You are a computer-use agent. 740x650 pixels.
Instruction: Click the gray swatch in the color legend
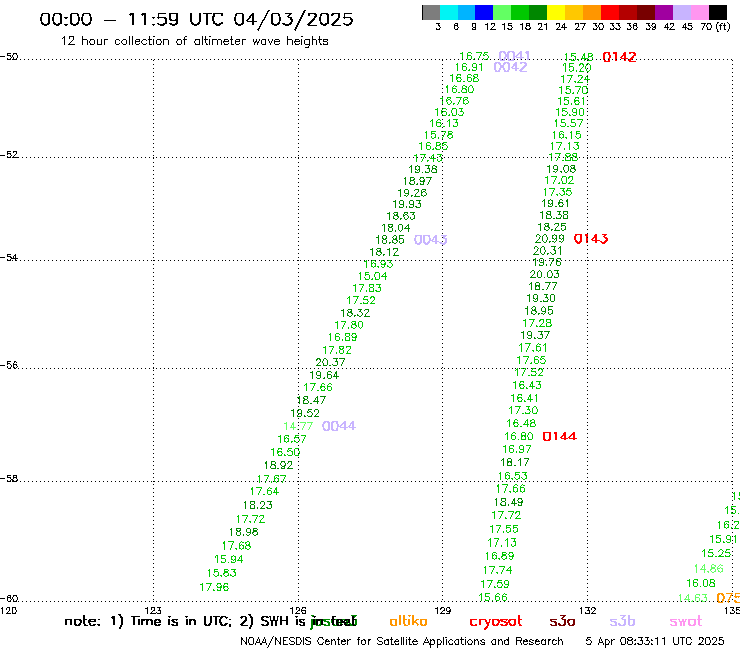pyautogui.click(x=431, y=12)
